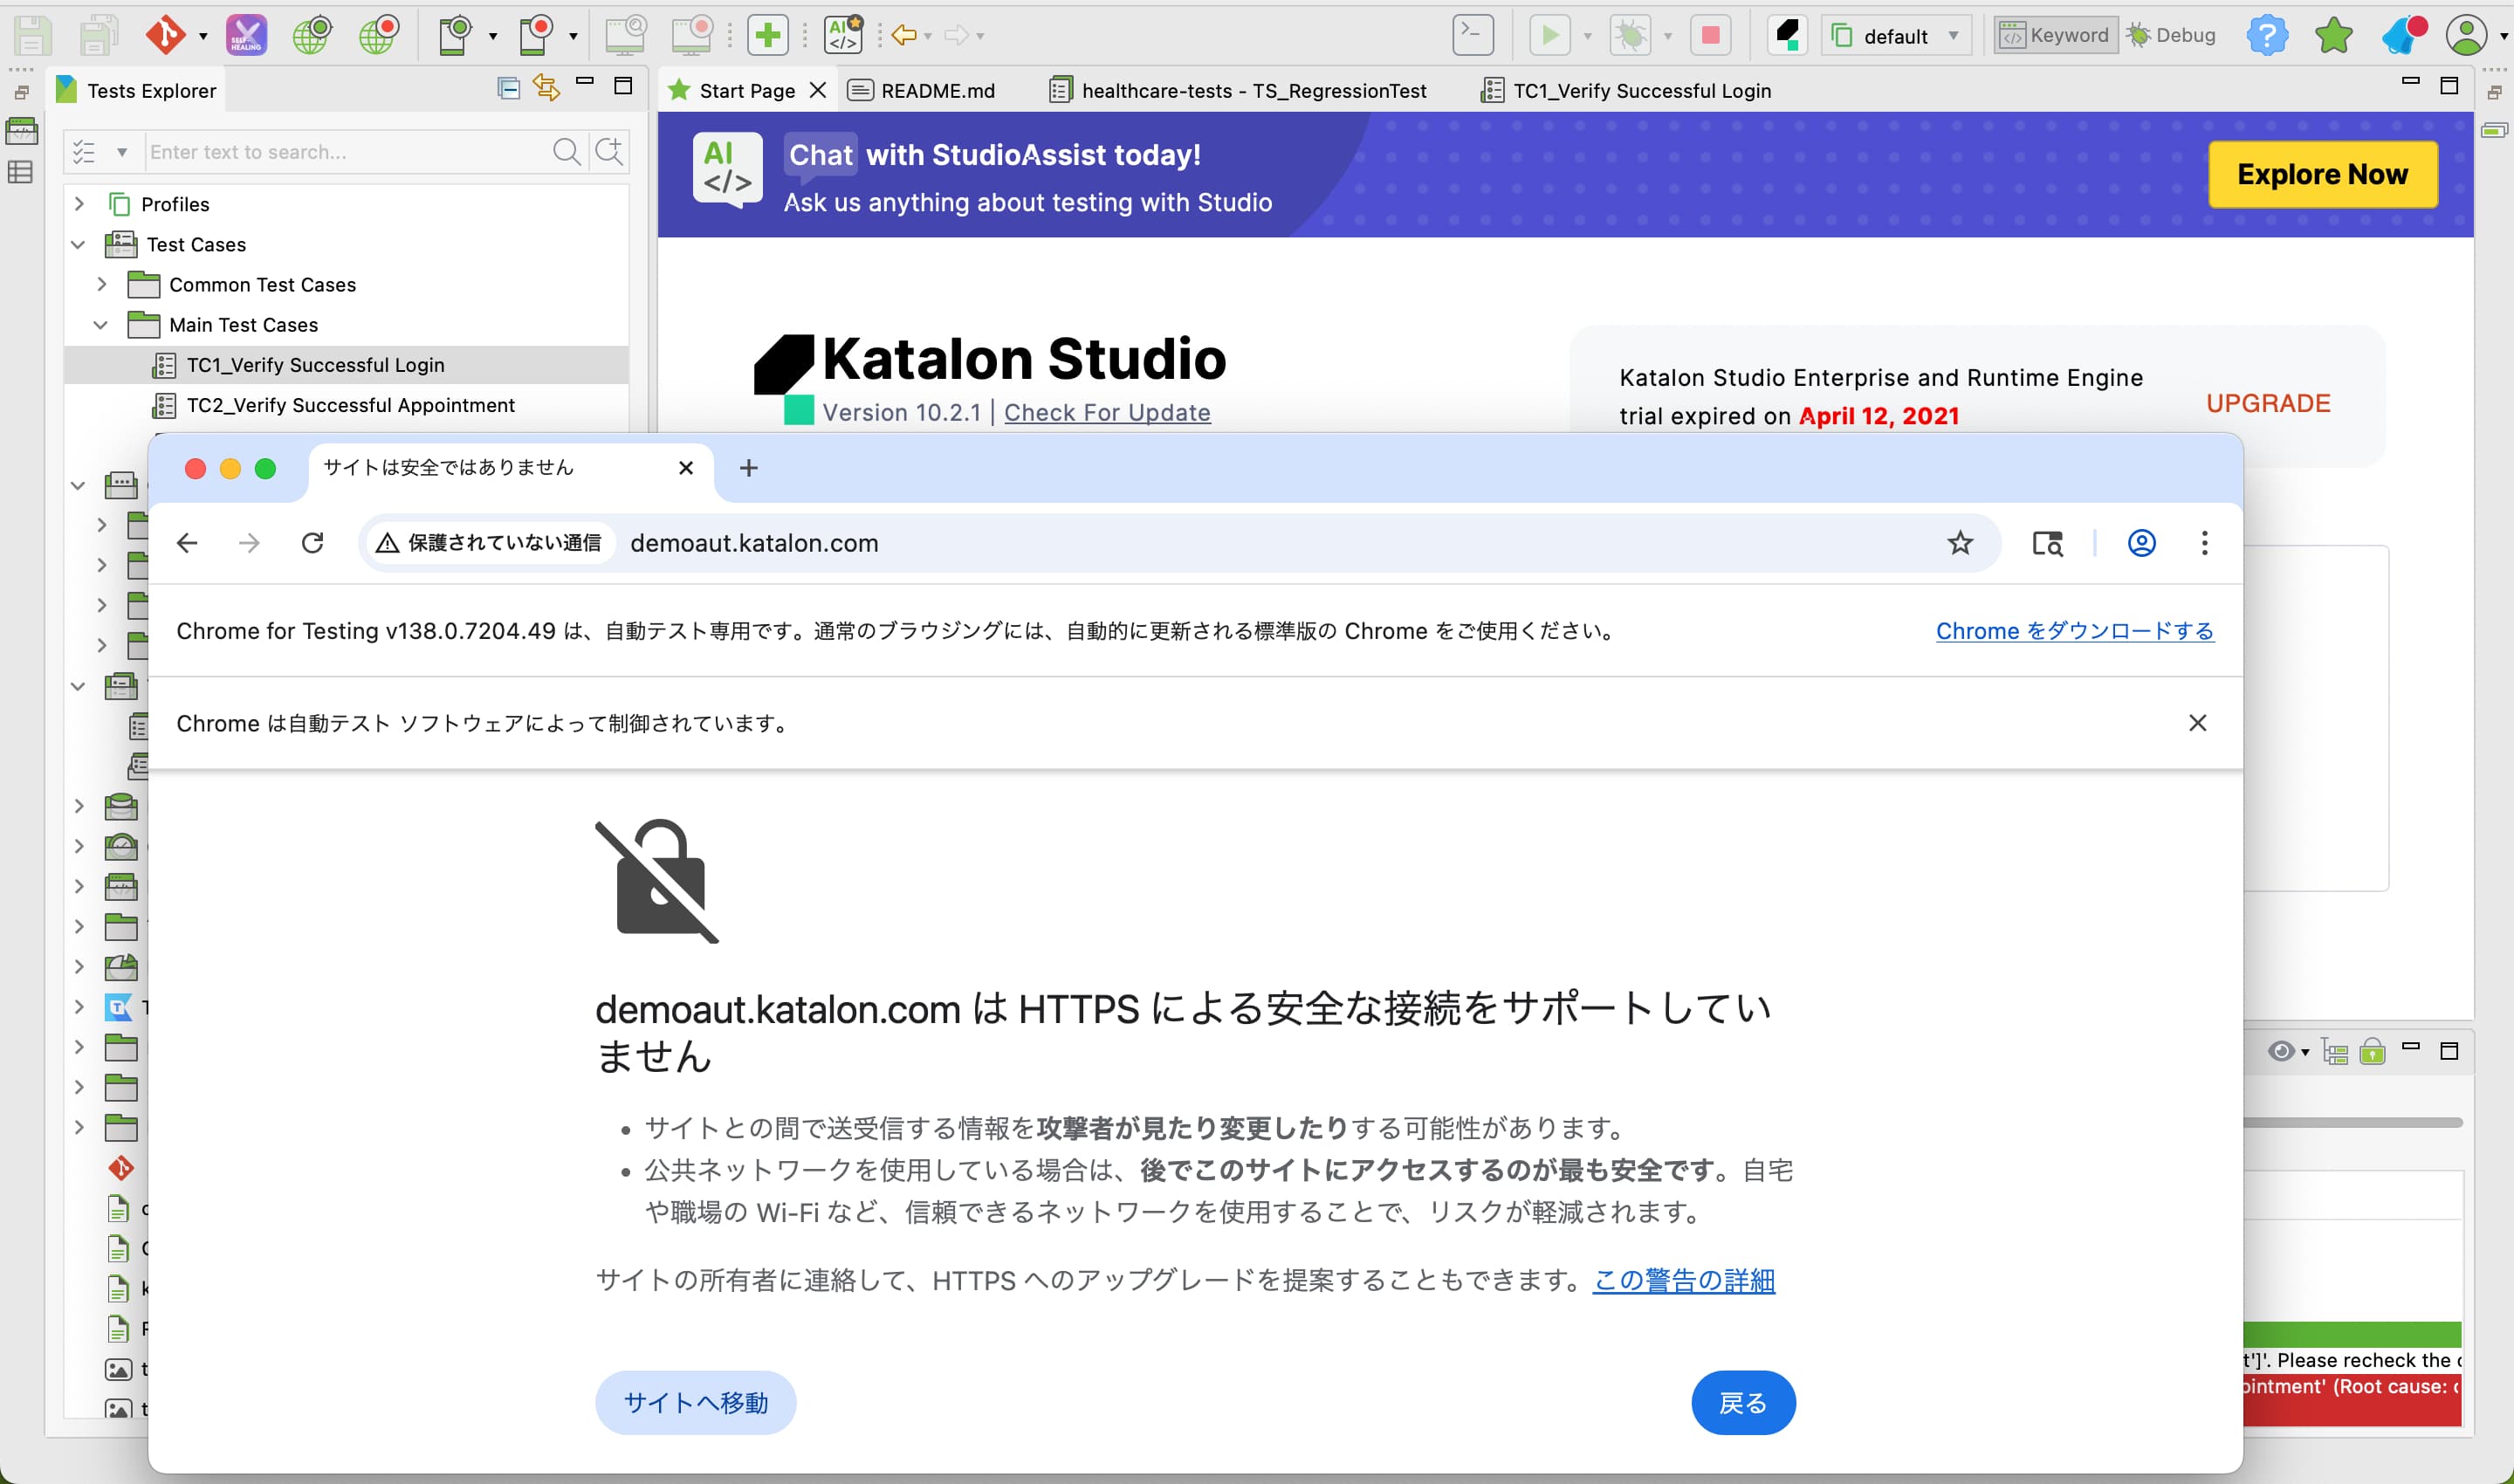Open the Katalon TestOps logo icon
The width and height of the screenshot is (2514, 1484).
click(1787, 35)
